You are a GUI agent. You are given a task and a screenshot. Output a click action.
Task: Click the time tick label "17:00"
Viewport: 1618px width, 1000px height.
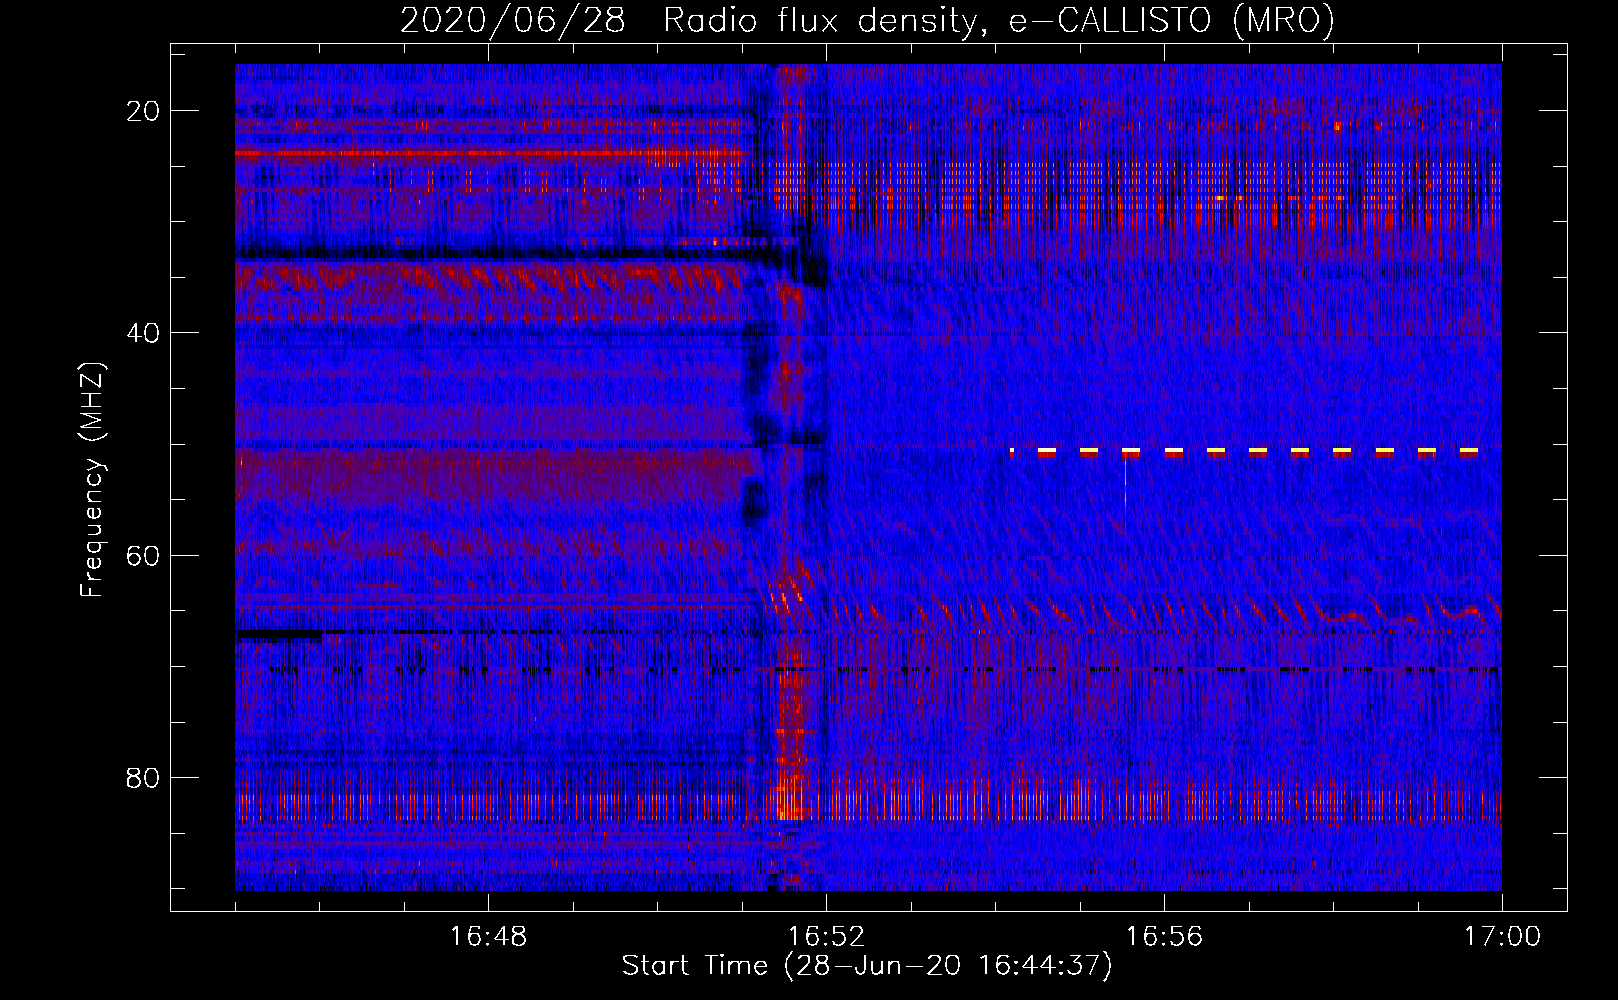click(1502, 936)
